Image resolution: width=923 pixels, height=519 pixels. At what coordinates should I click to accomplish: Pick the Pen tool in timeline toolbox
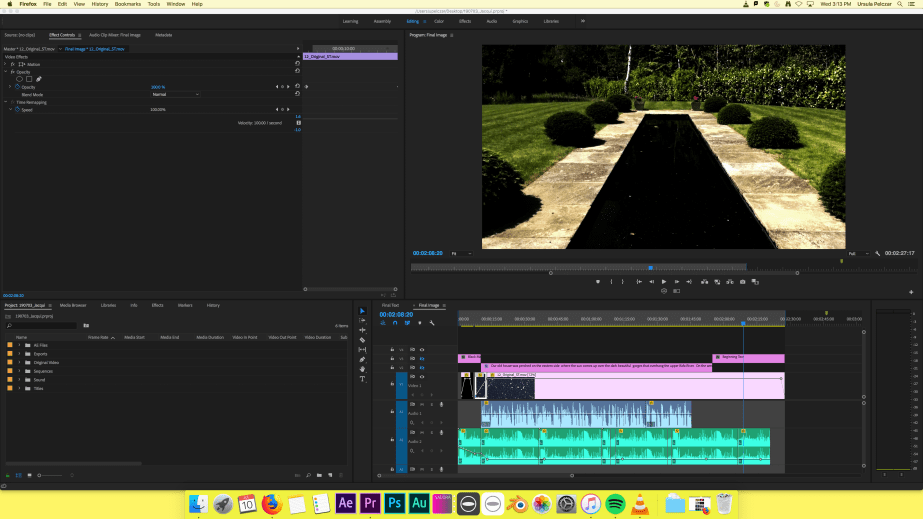point(362,359)
